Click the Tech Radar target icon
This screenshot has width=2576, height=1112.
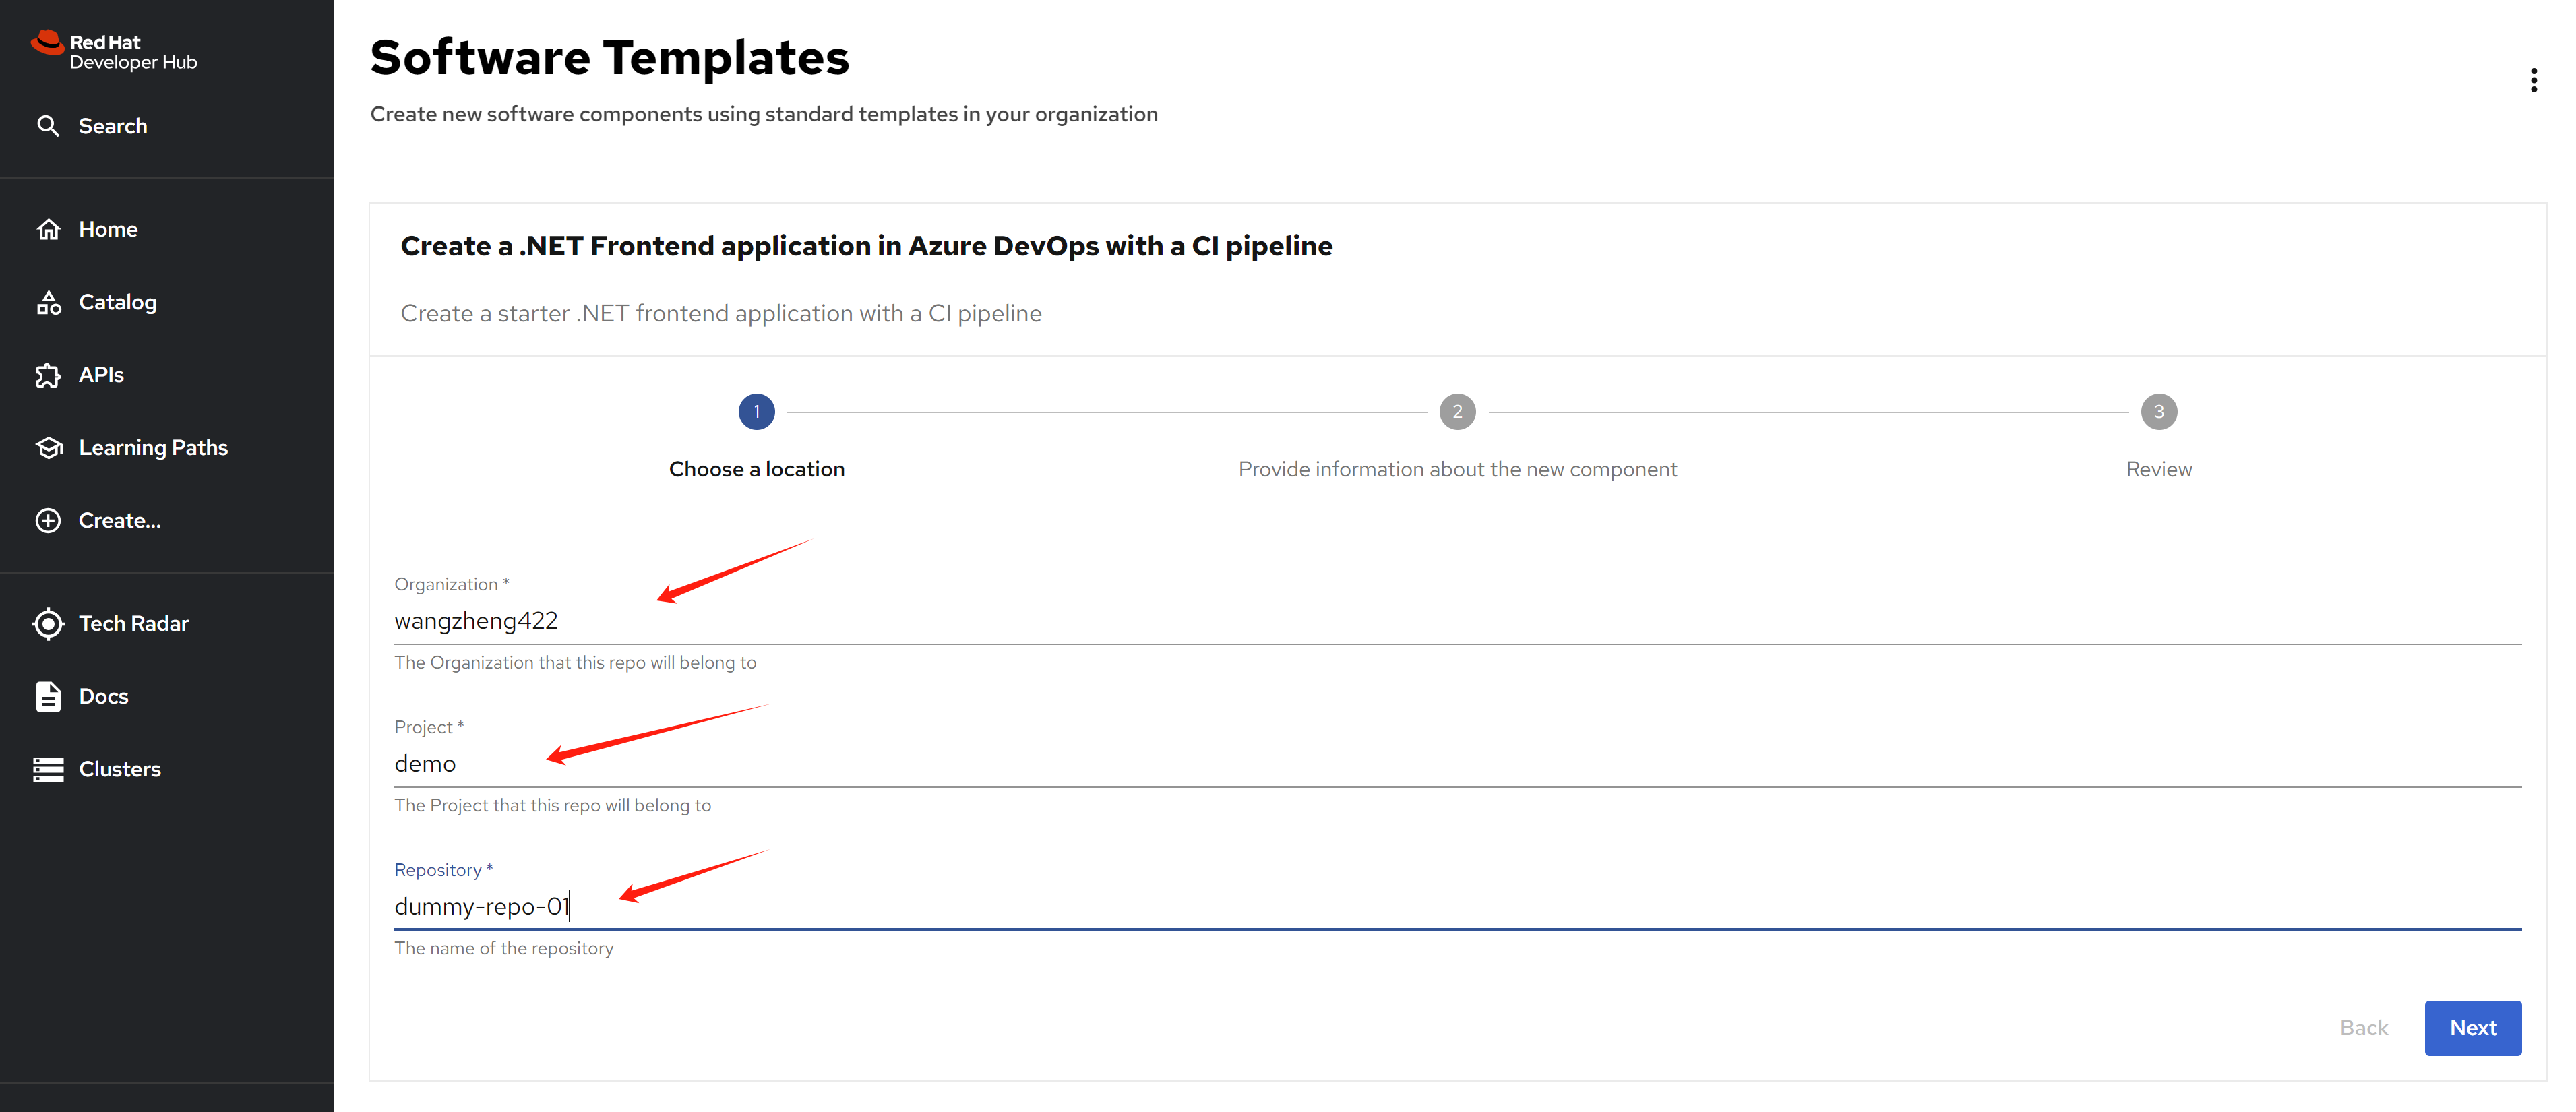point(48,624)
